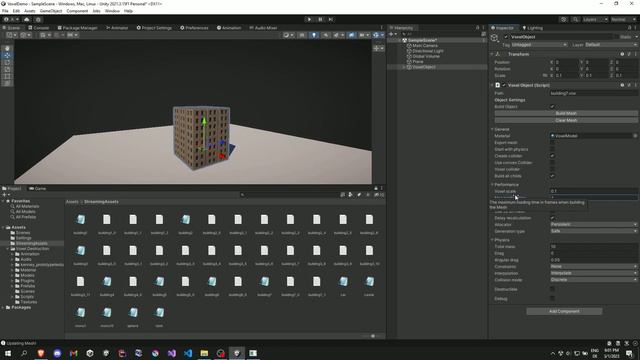Screen dimensions: 640x360
Task: Open the Windows Start menu
Action: tap(8, 353)
